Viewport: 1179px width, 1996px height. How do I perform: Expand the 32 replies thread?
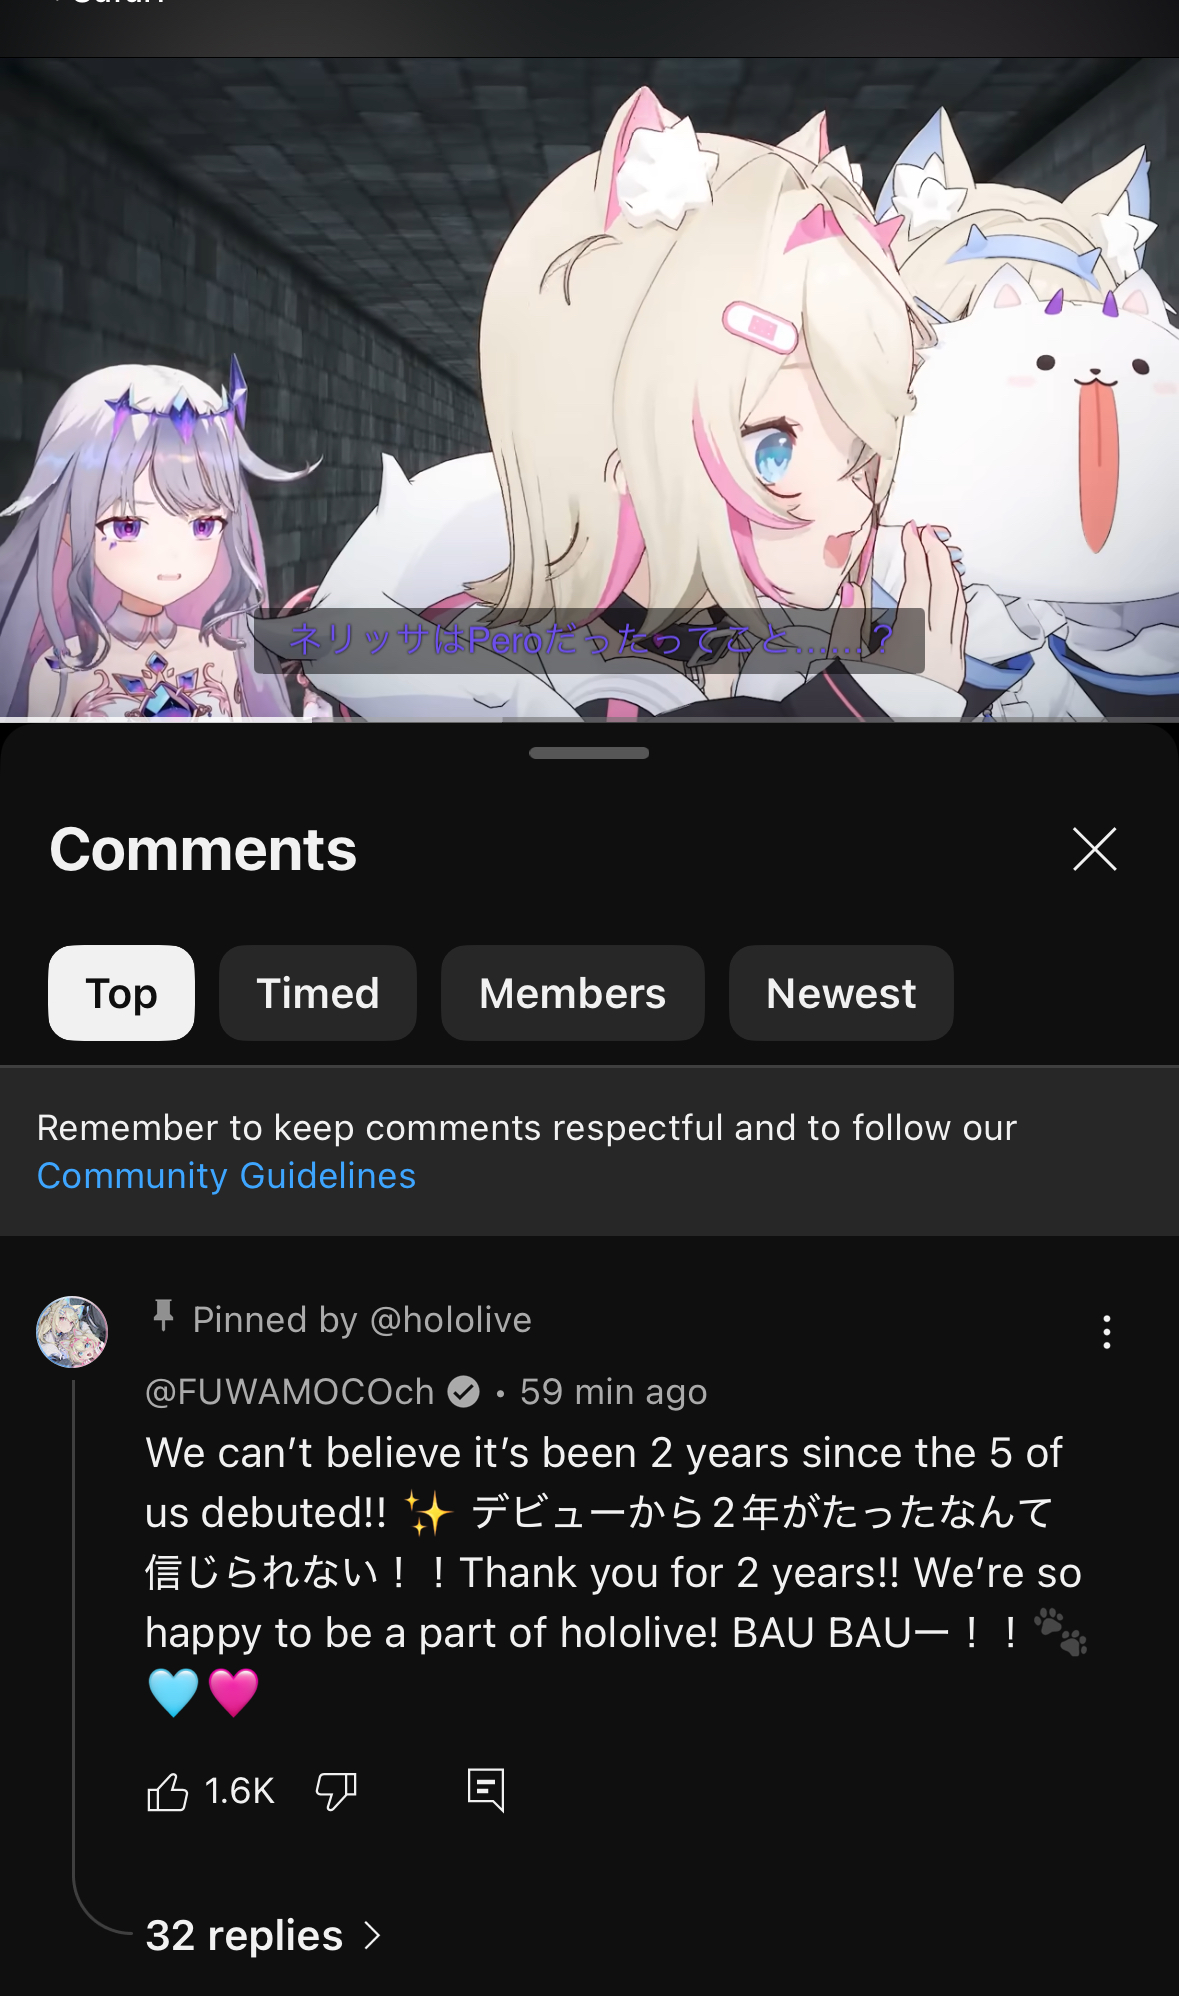[264, 1935]
